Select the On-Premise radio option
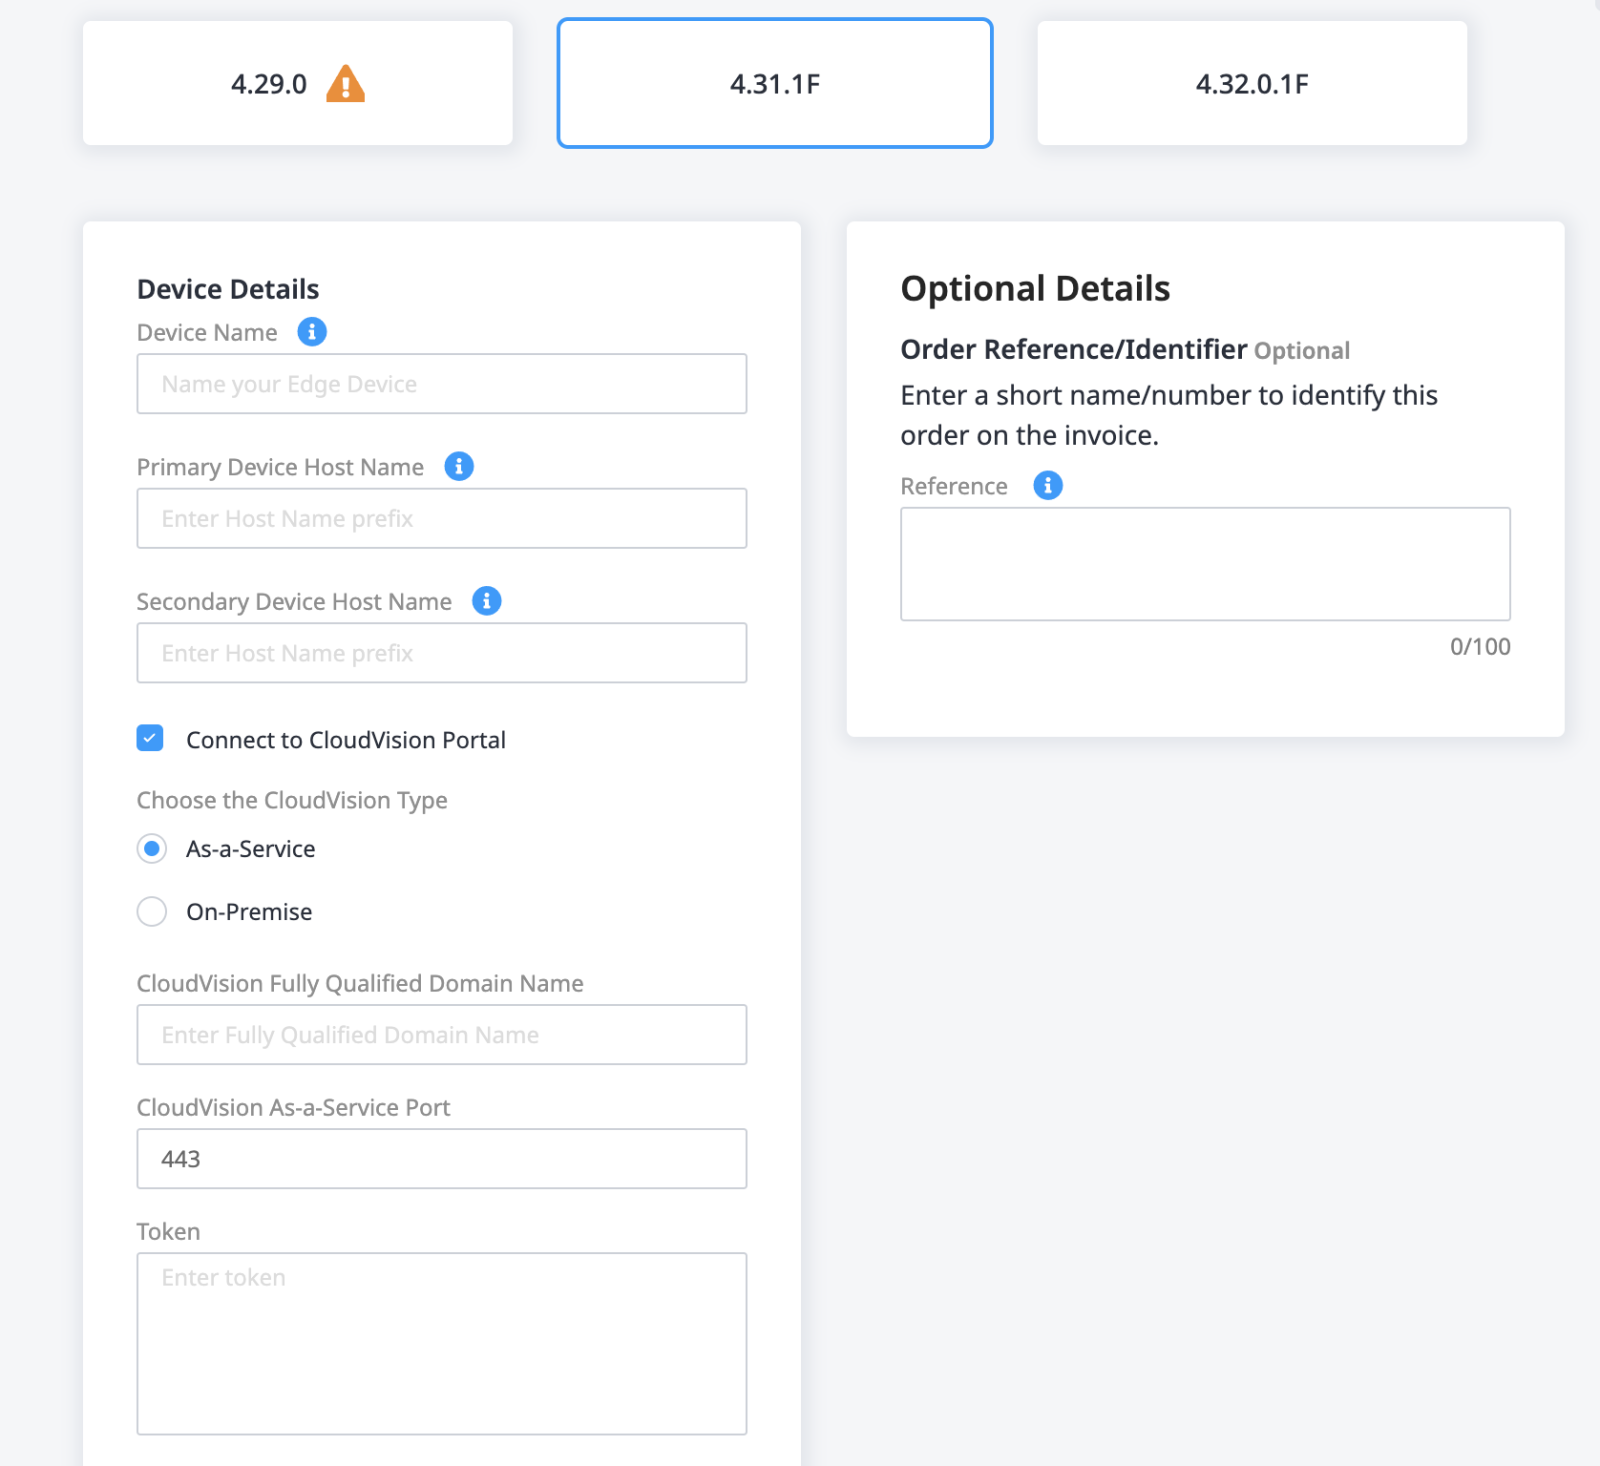Viewport: 1600px width, 1466px height. click(152, 912)
